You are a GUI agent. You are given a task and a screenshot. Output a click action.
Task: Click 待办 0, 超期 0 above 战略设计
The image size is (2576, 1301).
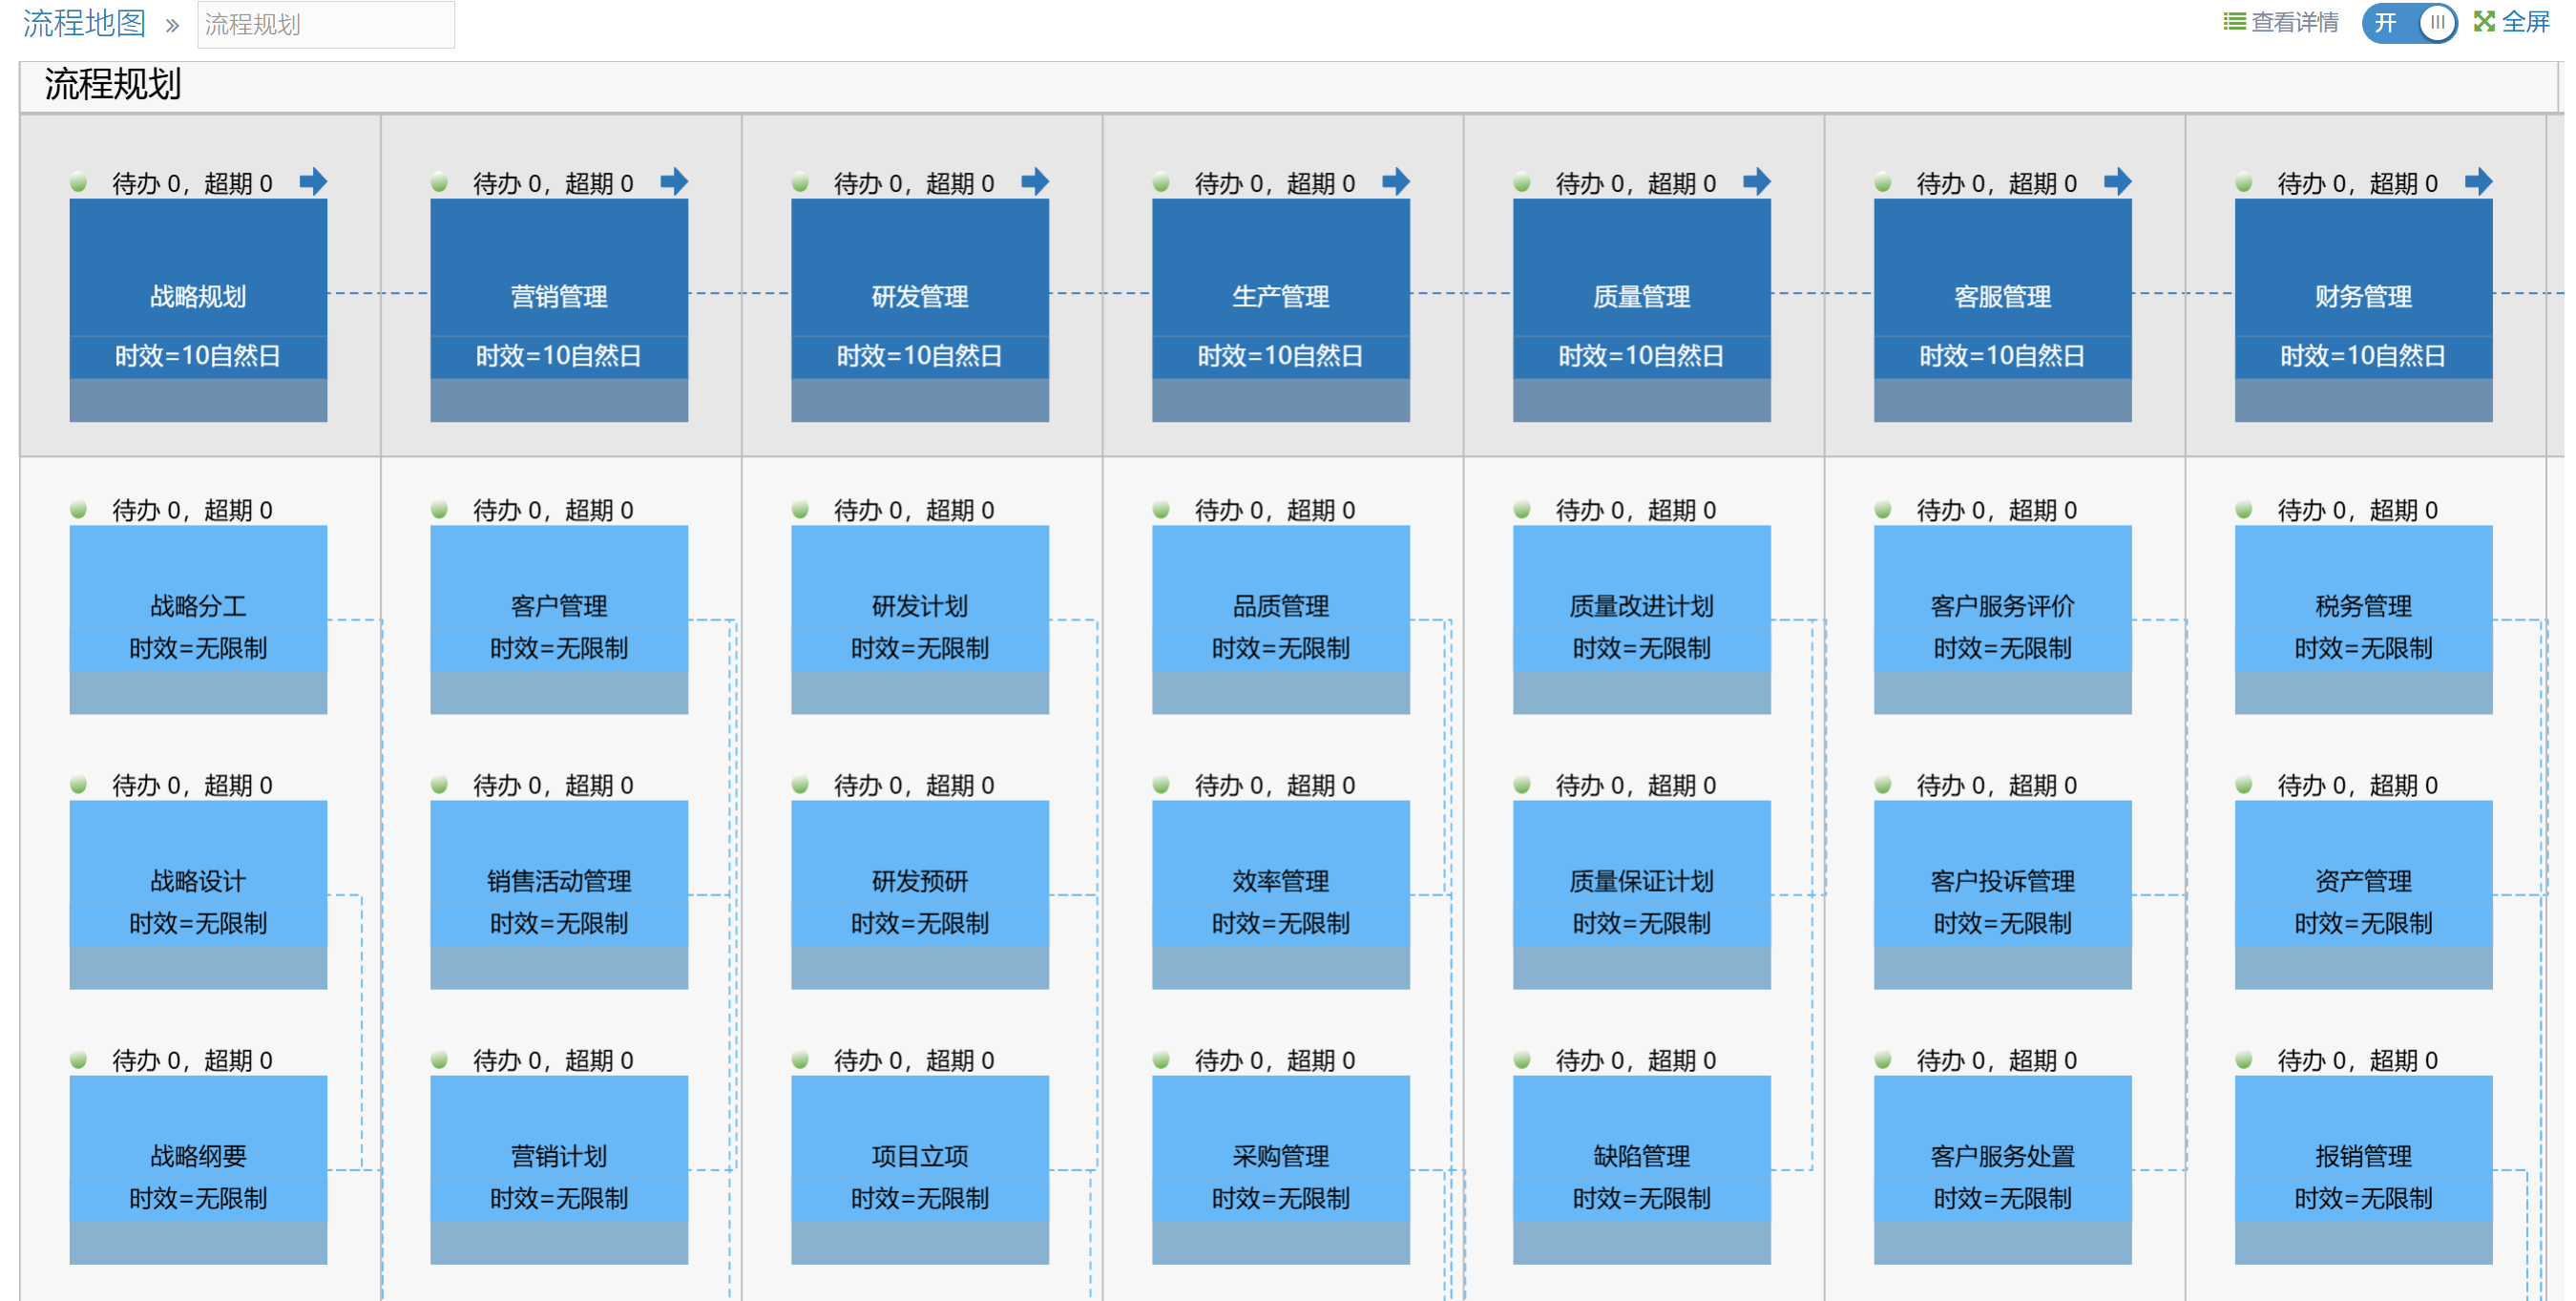192,785
